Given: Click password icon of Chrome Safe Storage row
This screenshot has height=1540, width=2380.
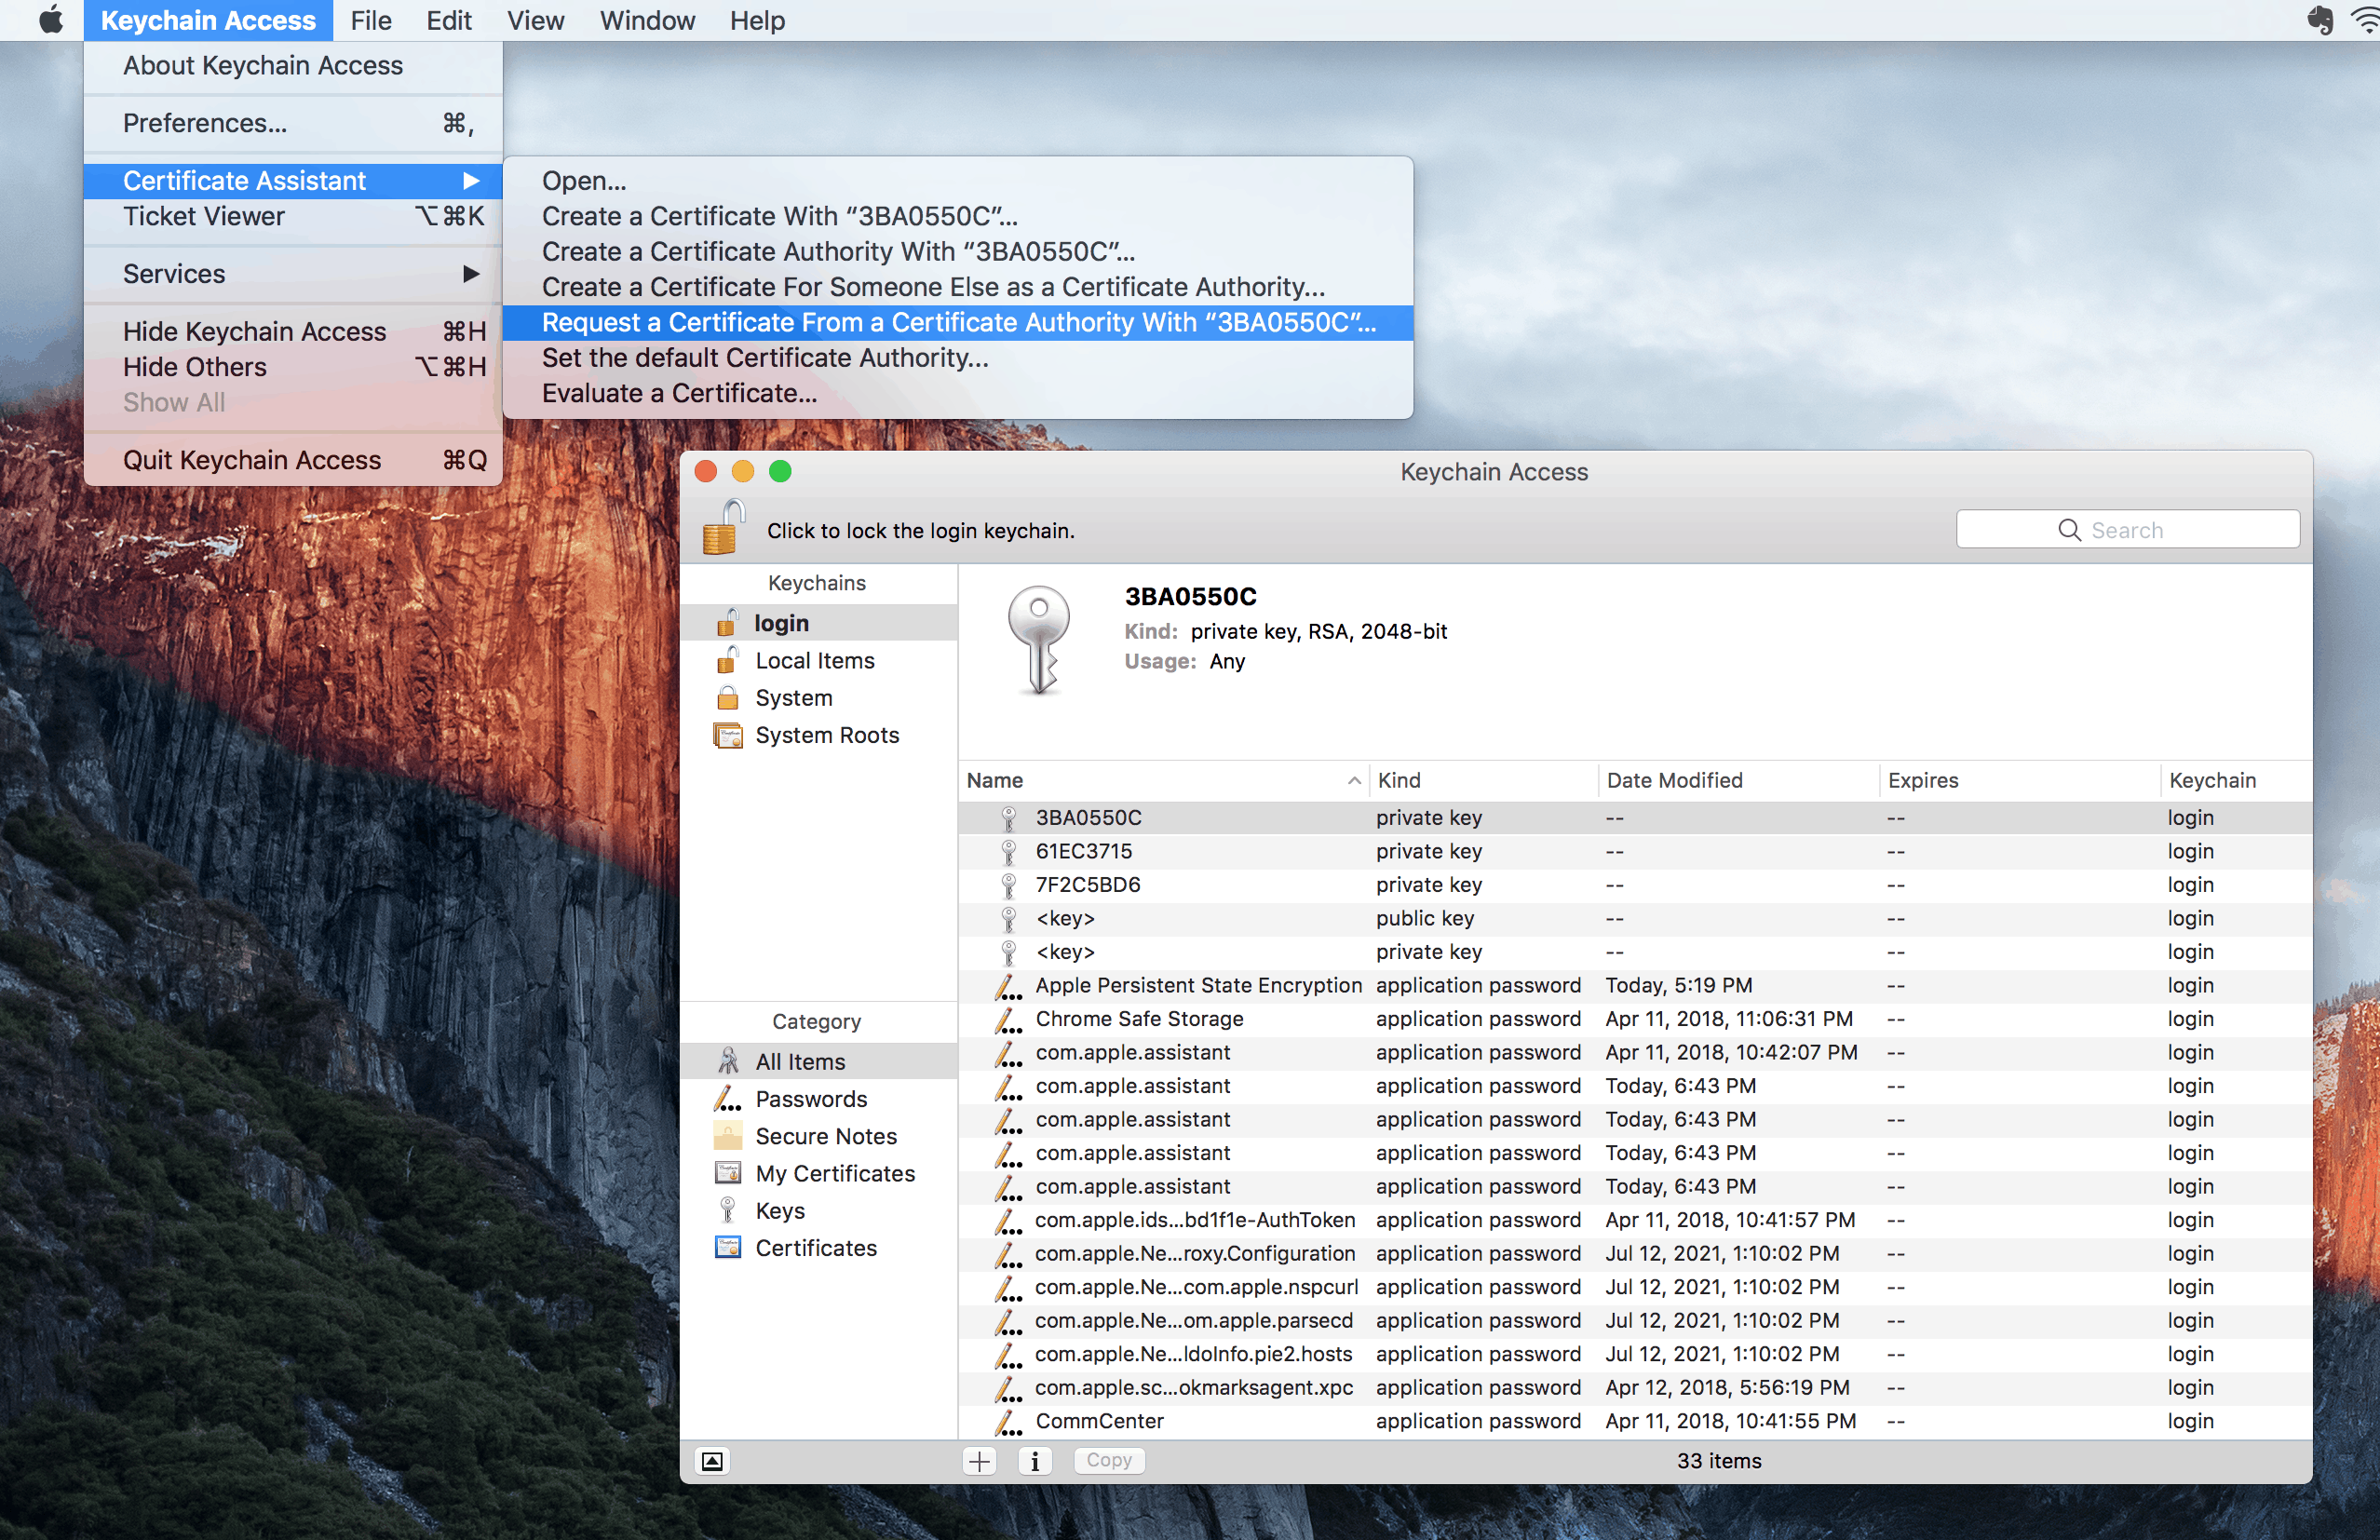Looking at the screenshot, I should tap(1008, 1019).
